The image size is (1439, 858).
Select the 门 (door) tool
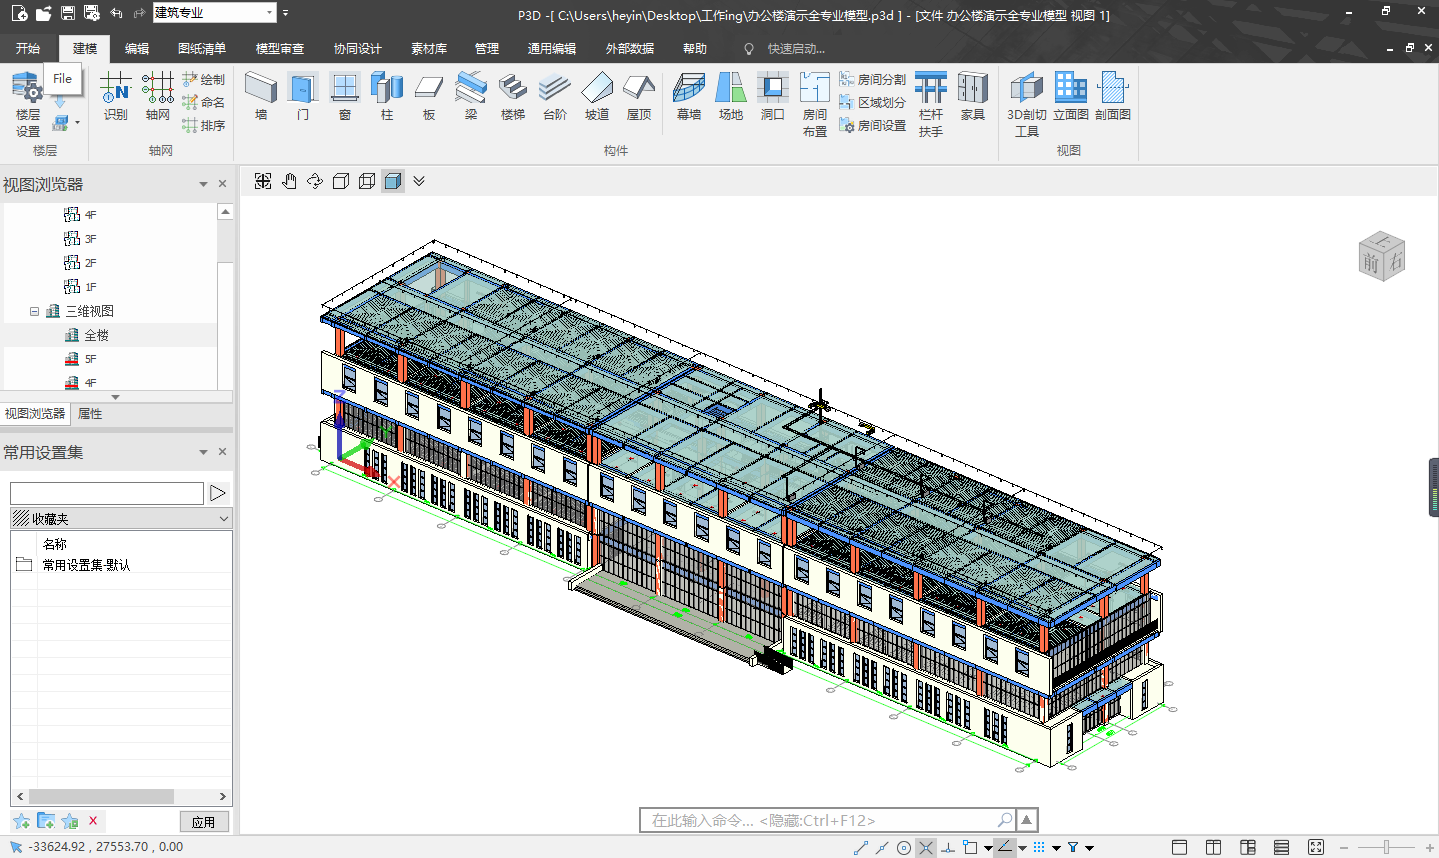303,97
